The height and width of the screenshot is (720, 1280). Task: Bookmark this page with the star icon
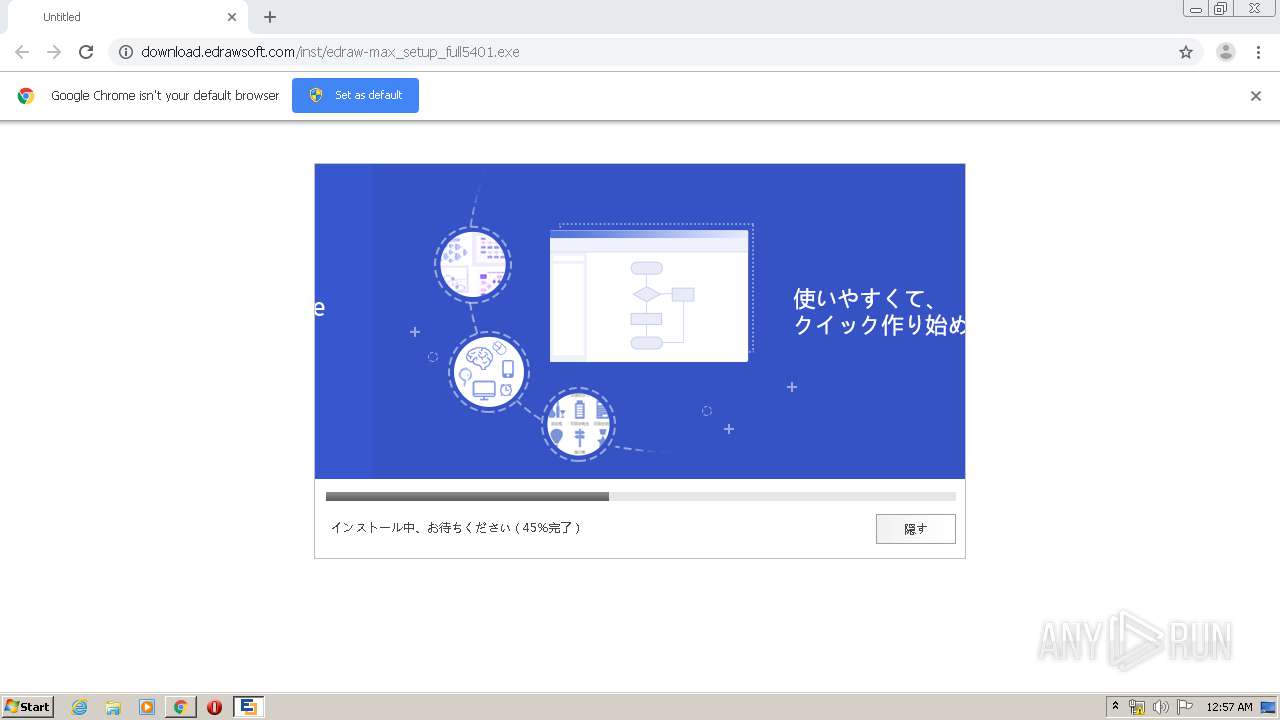1186,52
